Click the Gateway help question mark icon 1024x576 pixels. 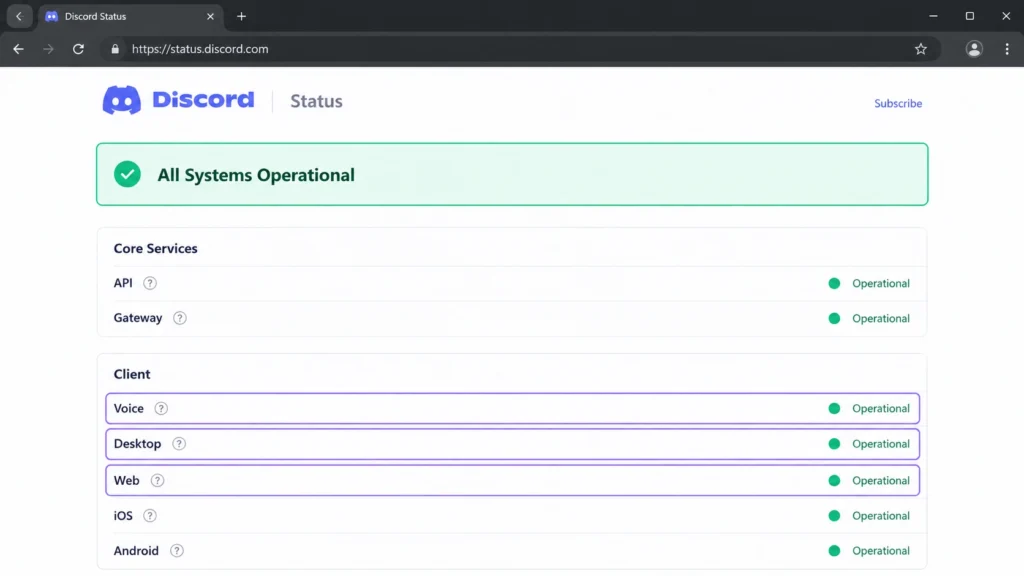pyautogui.click(x=180, y=318)
